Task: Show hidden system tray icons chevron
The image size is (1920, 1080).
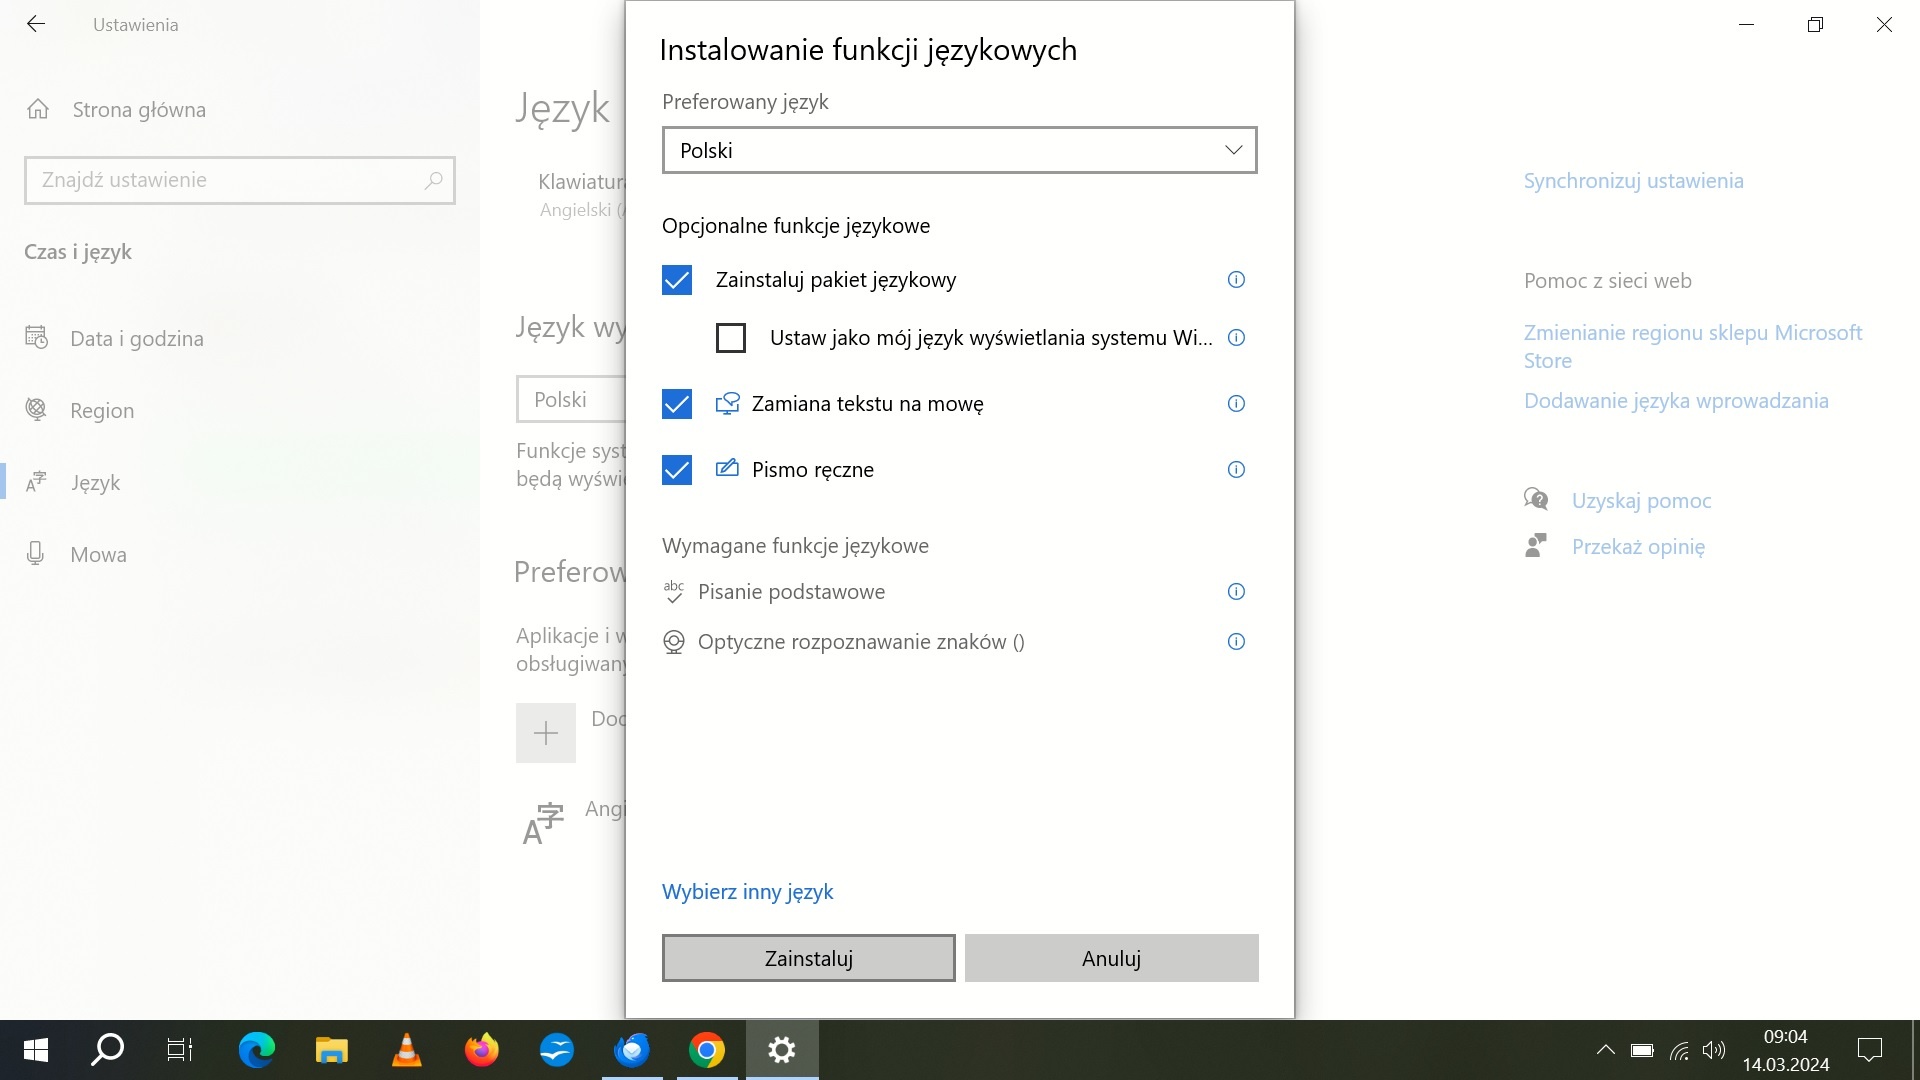Action: coord(1605,1050)
